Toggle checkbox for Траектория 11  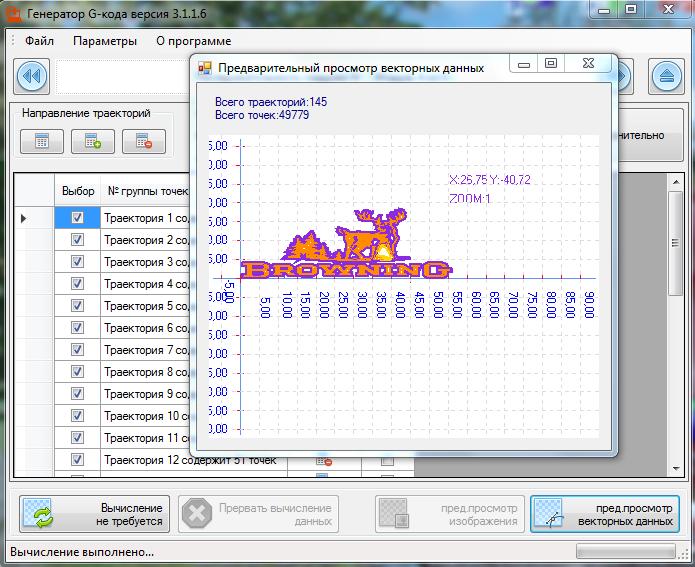pyautogui.click(x=77, y=438)
